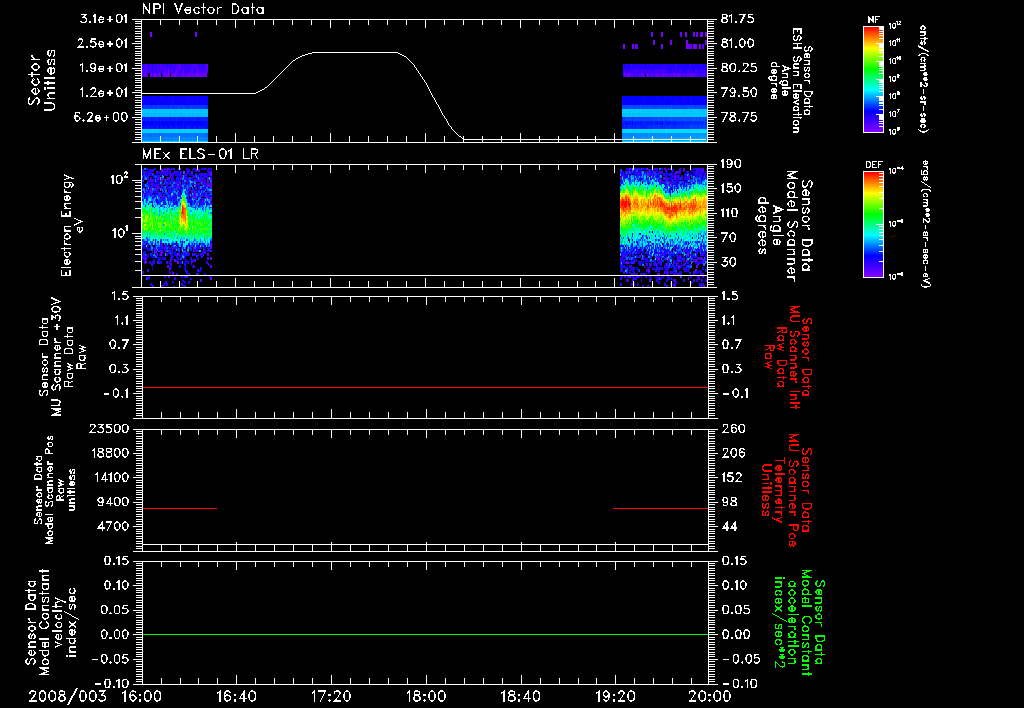Click the 206 telemetry tick label
Viewport: 1024px width, 708px height.
click(x=732, y=453)
